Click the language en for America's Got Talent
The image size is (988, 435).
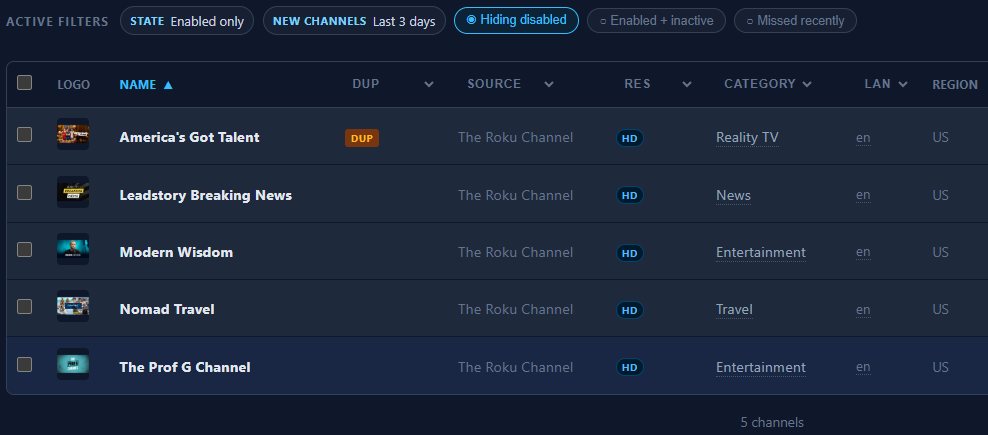pyautogui.click(x=863, y=137)
